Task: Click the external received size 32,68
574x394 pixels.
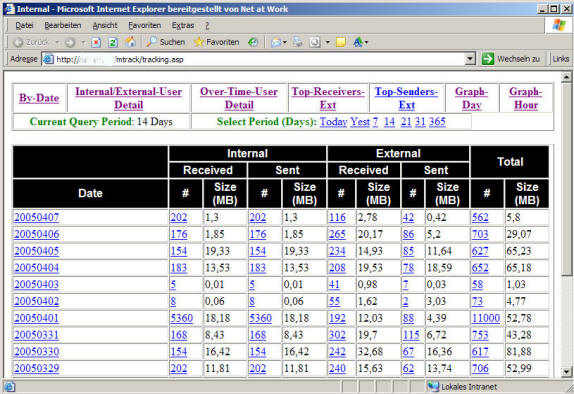Action: tap(370, 352)
